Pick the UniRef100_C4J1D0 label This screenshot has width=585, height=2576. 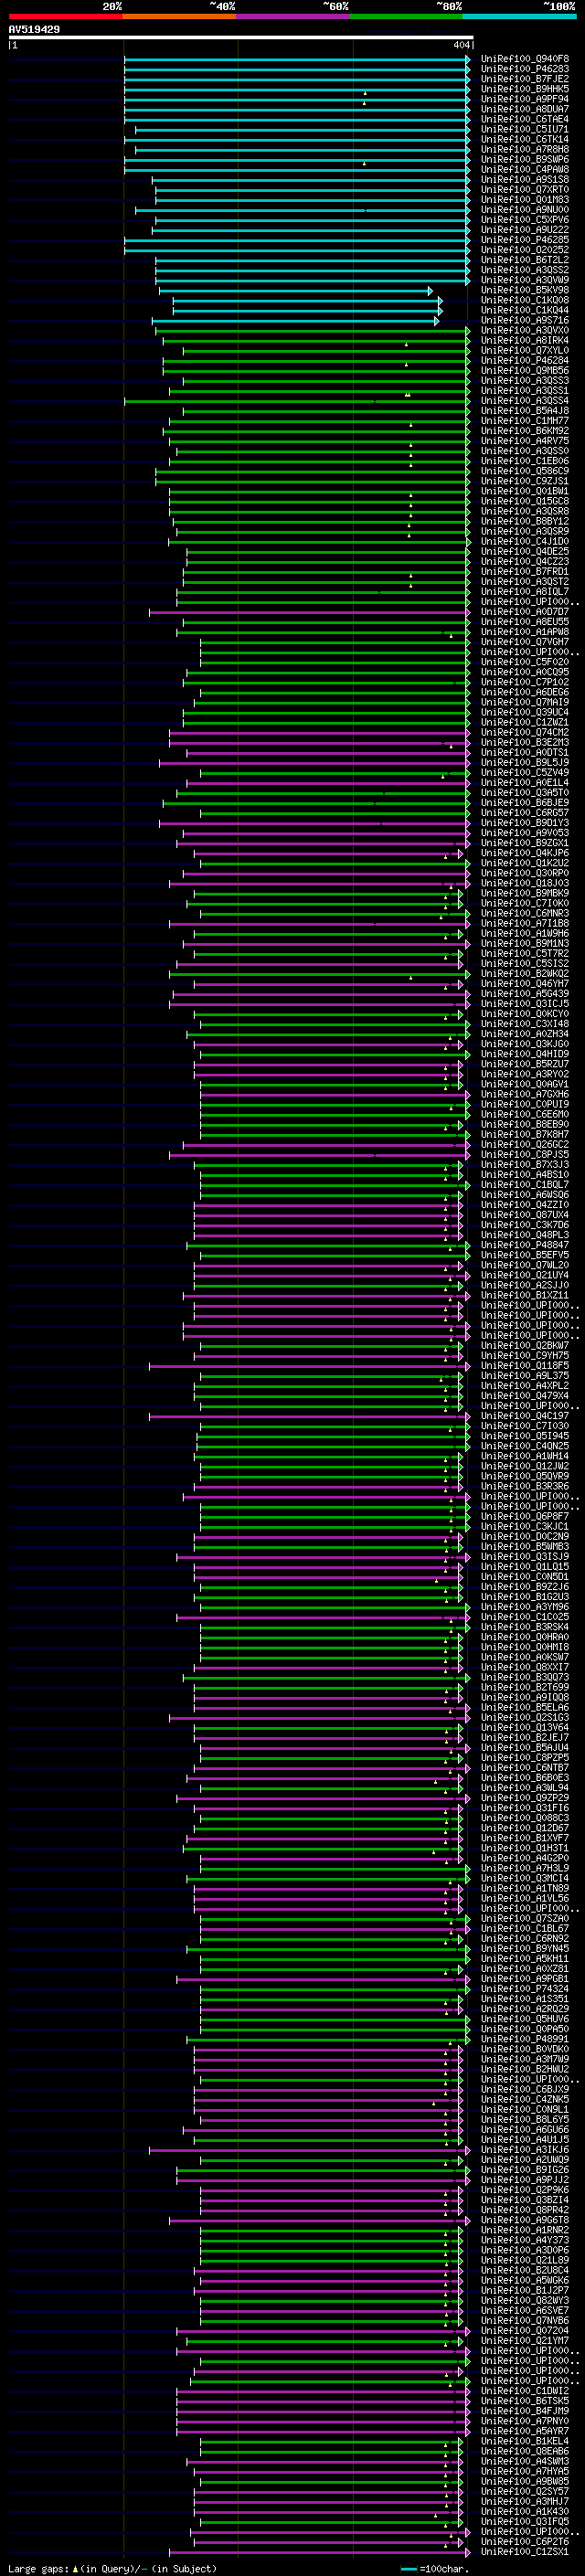525,542
